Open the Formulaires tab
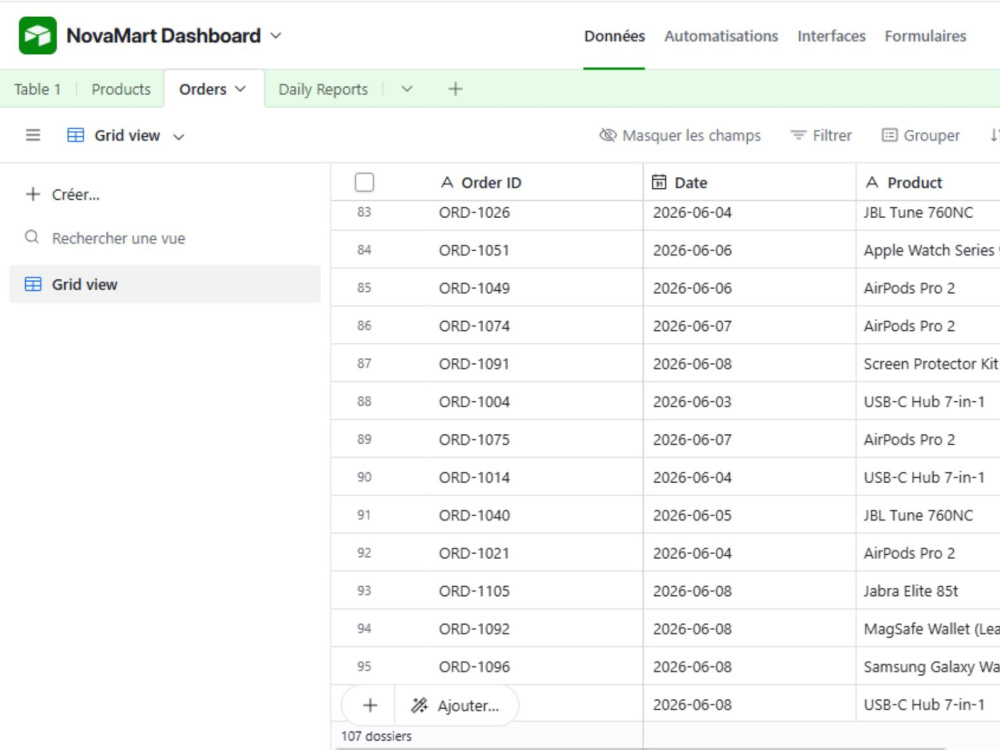This screenshot has height=750, width=1000. point(925,36)
